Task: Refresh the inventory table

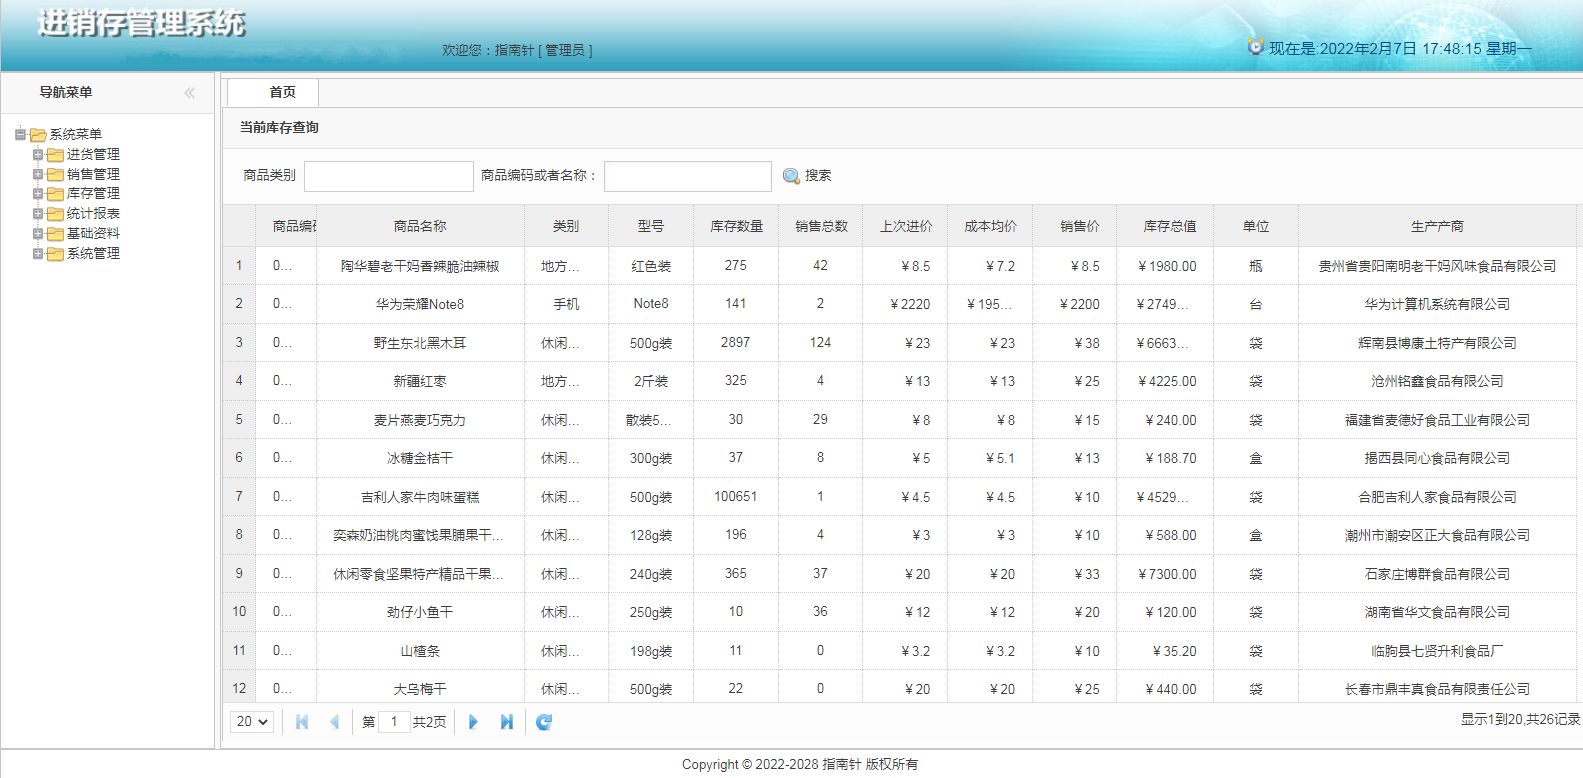Action: click(x=544, y=722)
